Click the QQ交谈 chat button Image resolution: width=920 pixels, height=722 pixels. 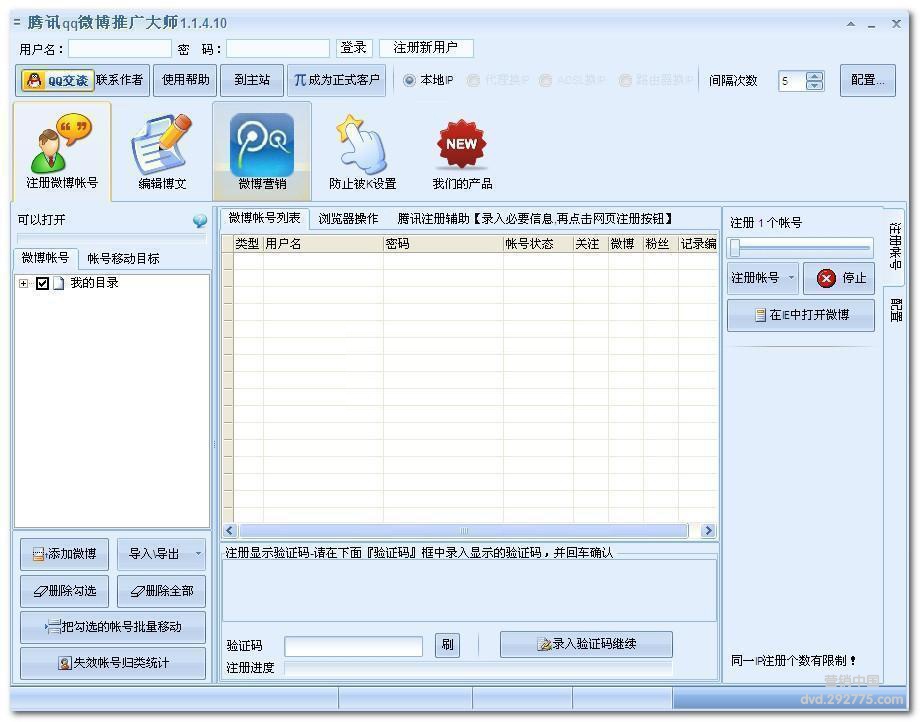tap(58, 80)
